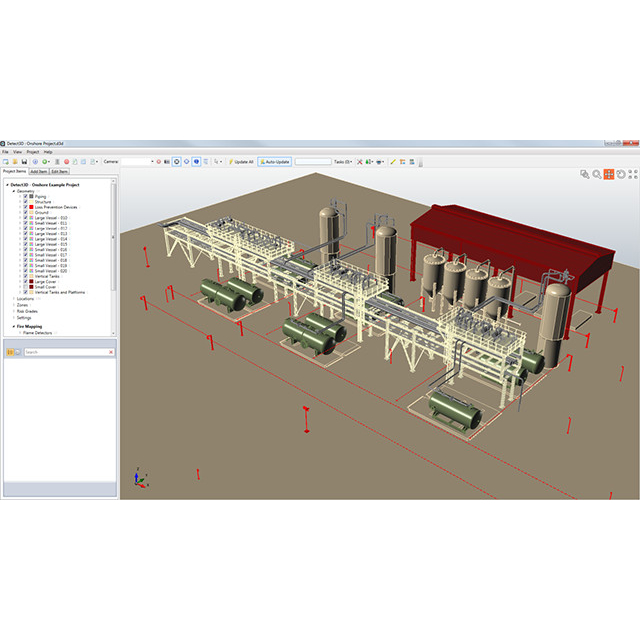Image resolution: width=640 pixels, height=640 pixels.
Task: Uncheck the Vertical Tanks checkbox
Action: click(25, 276)
